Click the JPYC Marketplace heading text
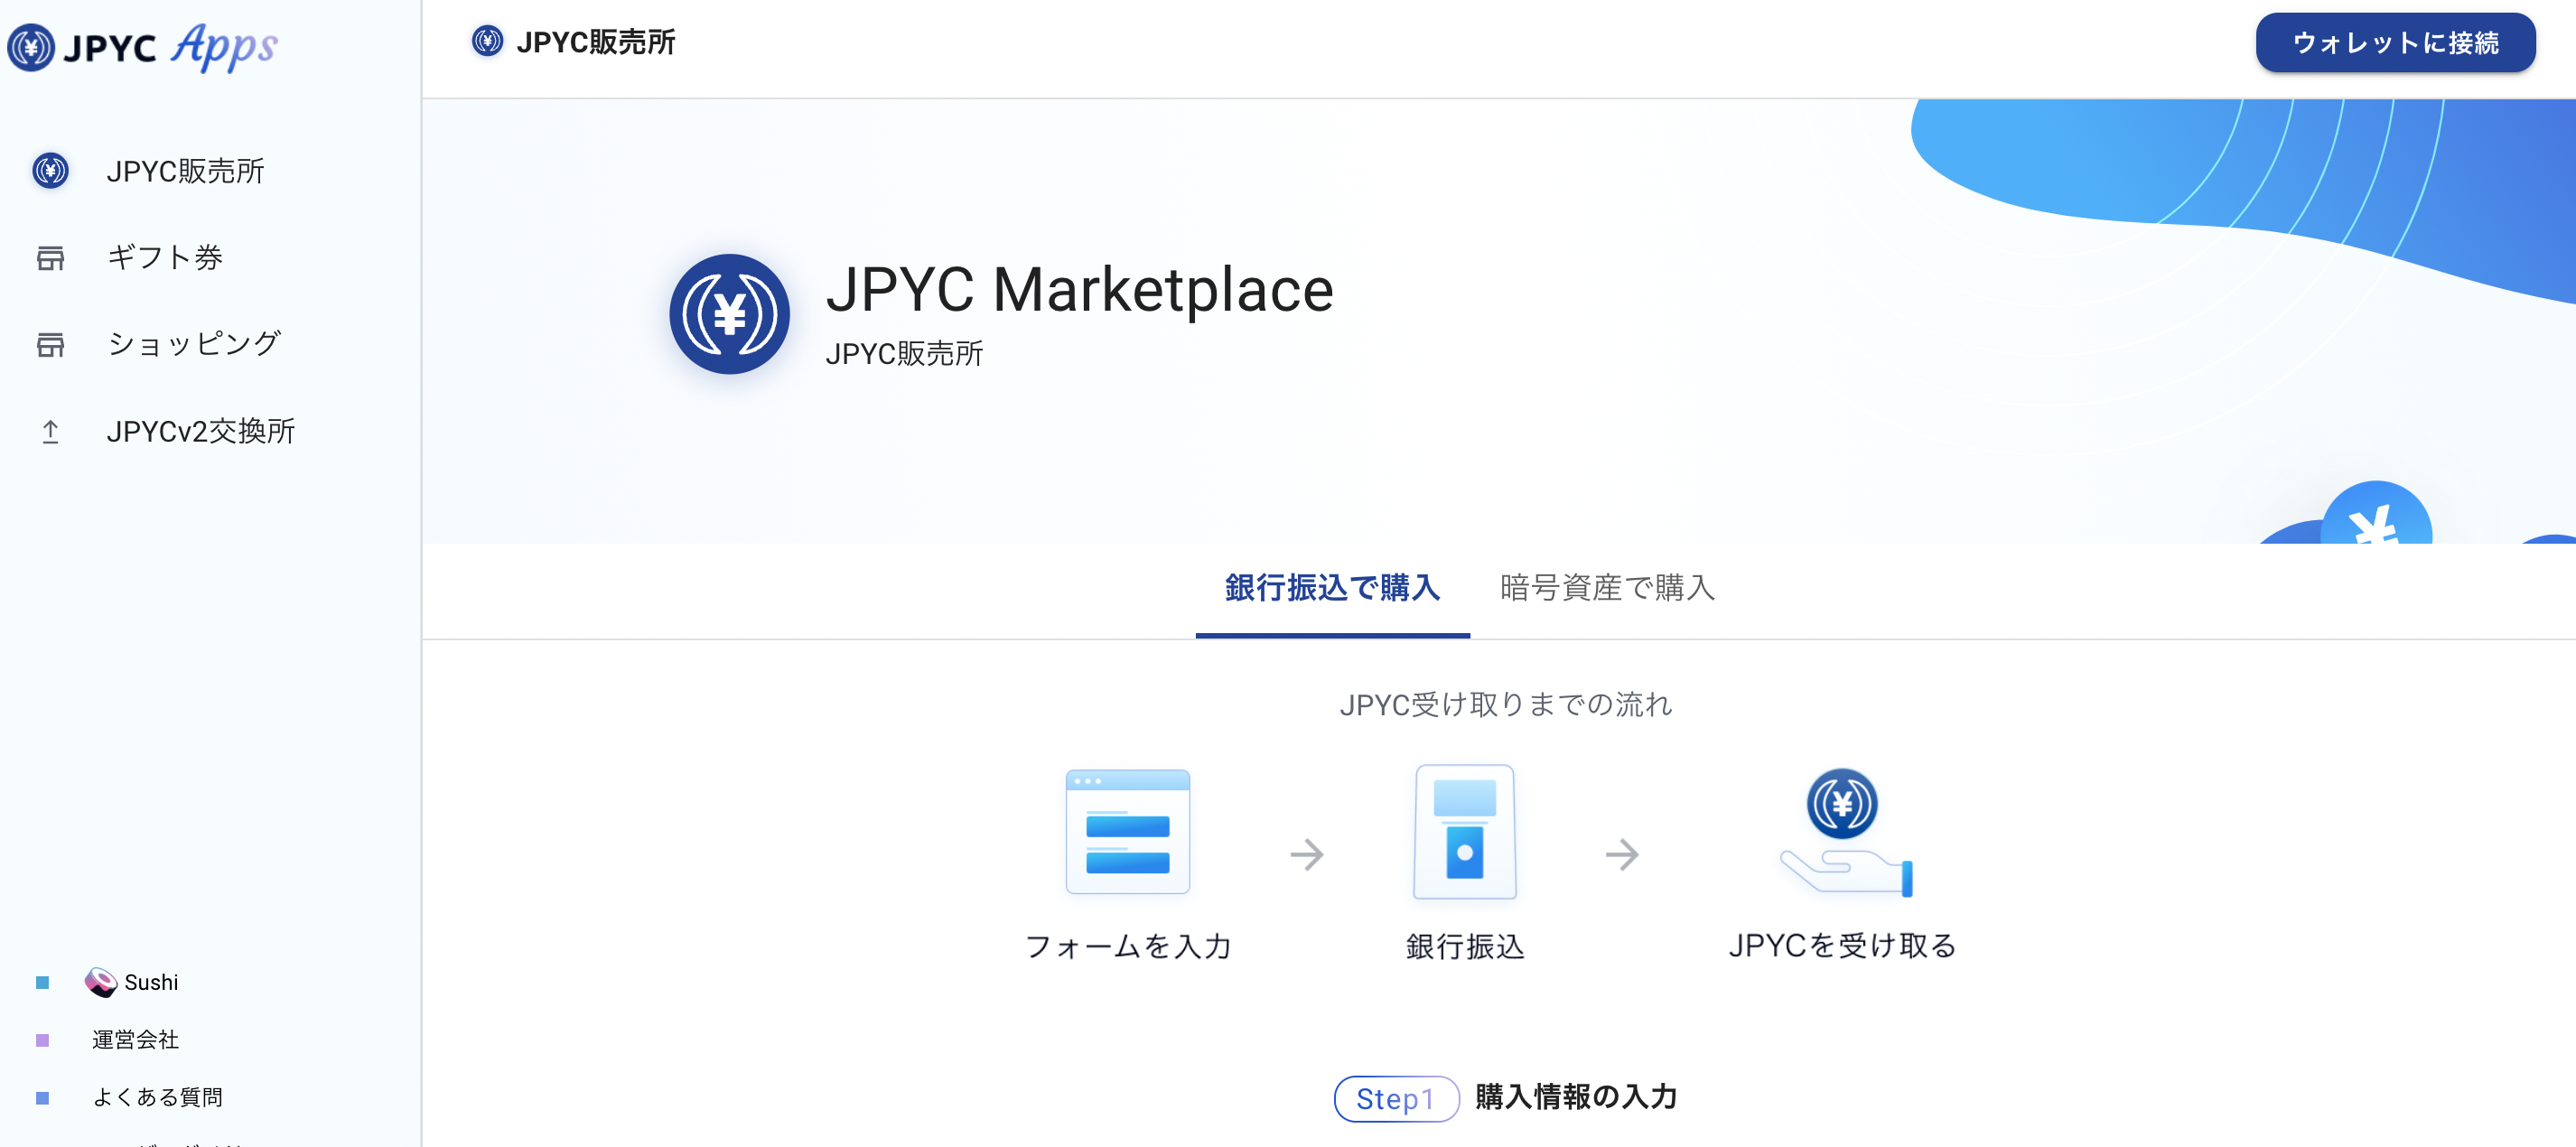Viewport: 2576px width, 1147px height. (x=1079, y=290)
